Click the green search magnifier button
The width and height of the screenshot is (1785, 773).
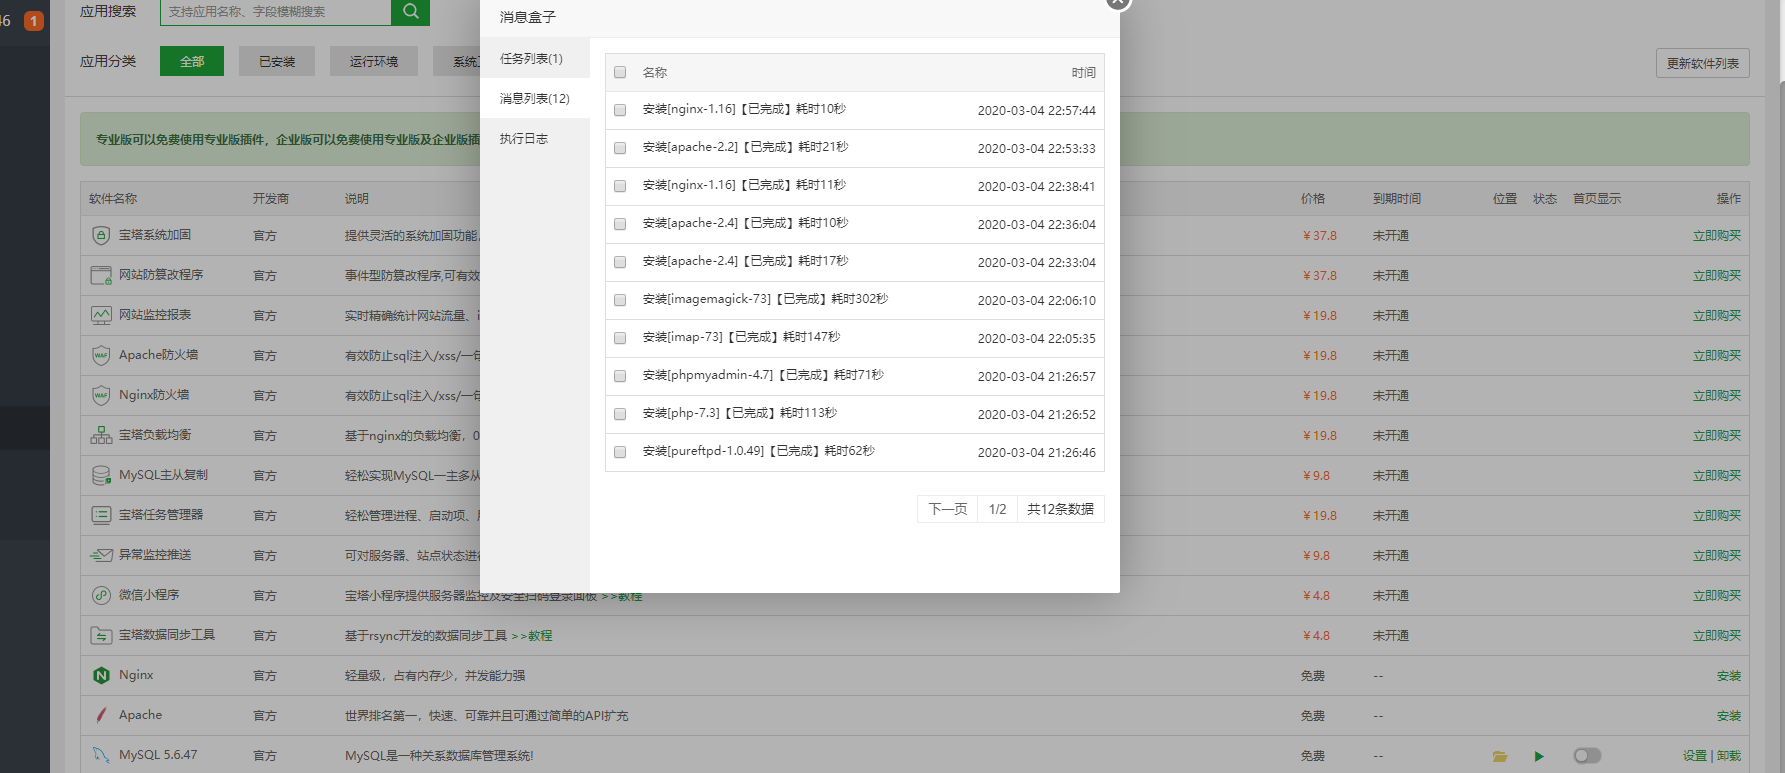pos(410,12)
